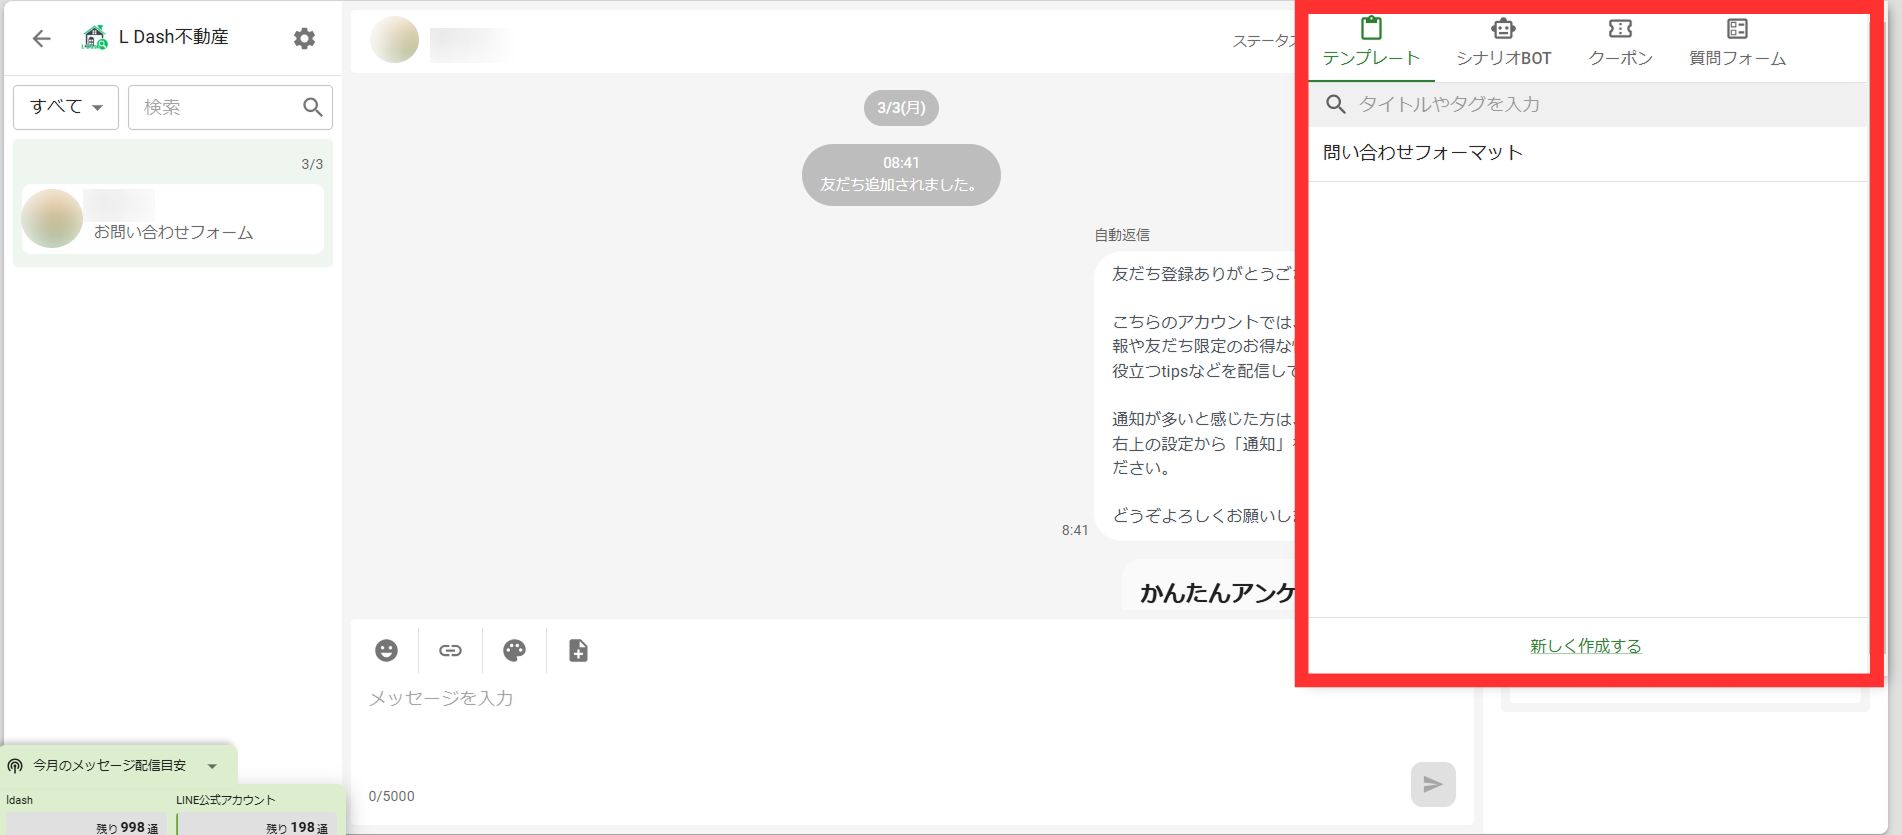Click the add file attachment icon

[x=578, y=651]
